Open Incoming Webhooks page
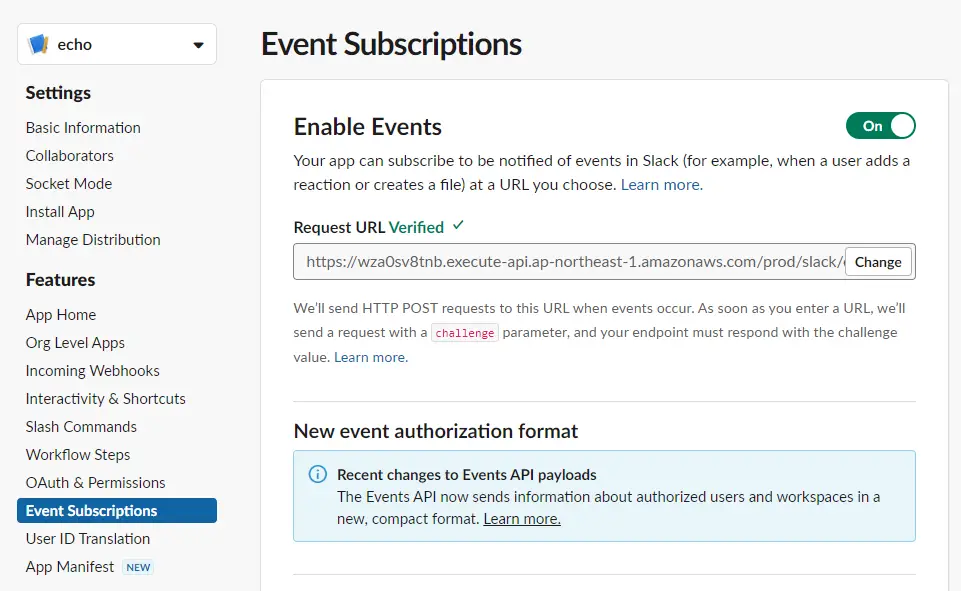Image resolution: width=961 pixels, height=591 pixels. tap(93, 371)
